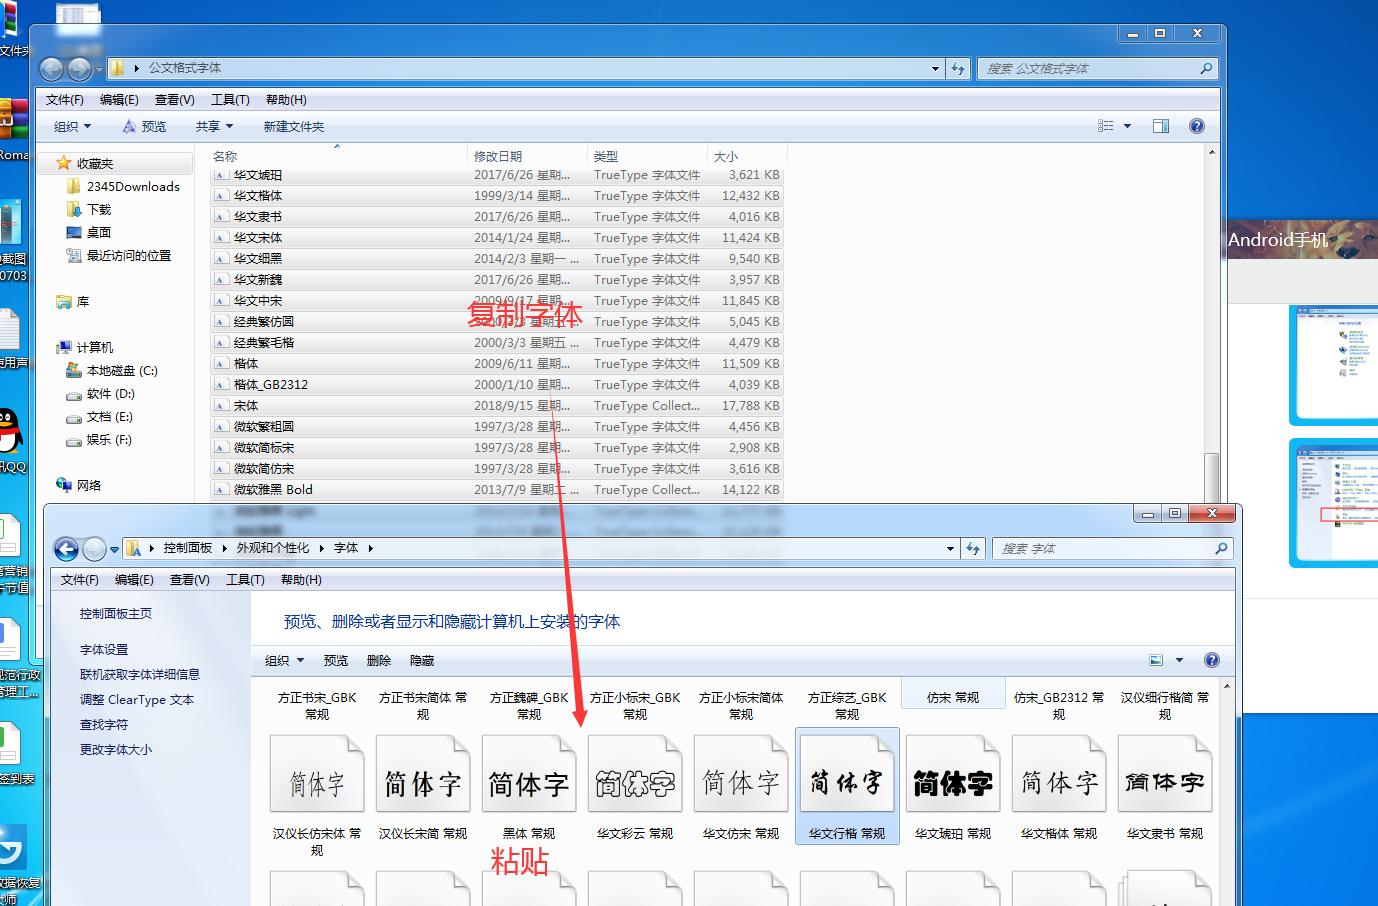
Task: Toggle the preview pane in the font folder window
Action: (1161, 125)
